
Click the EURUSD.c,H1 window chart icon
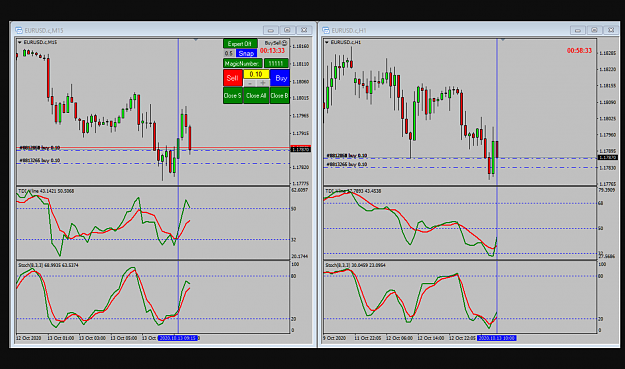click(x=326, y=30)
